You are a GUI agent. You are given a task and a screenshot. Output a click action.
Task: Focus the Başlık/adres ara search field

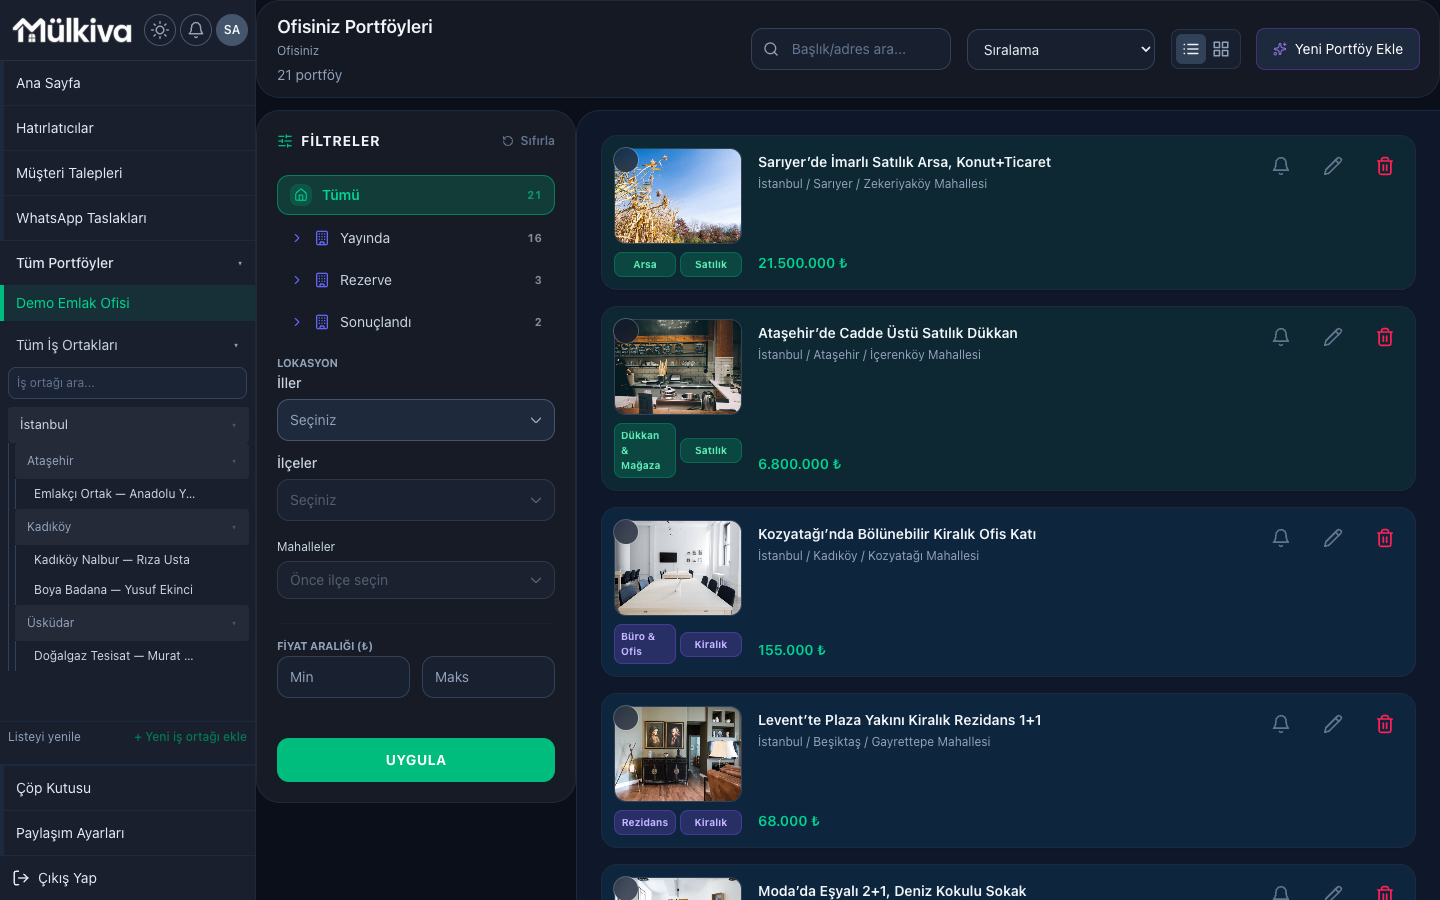851,49
